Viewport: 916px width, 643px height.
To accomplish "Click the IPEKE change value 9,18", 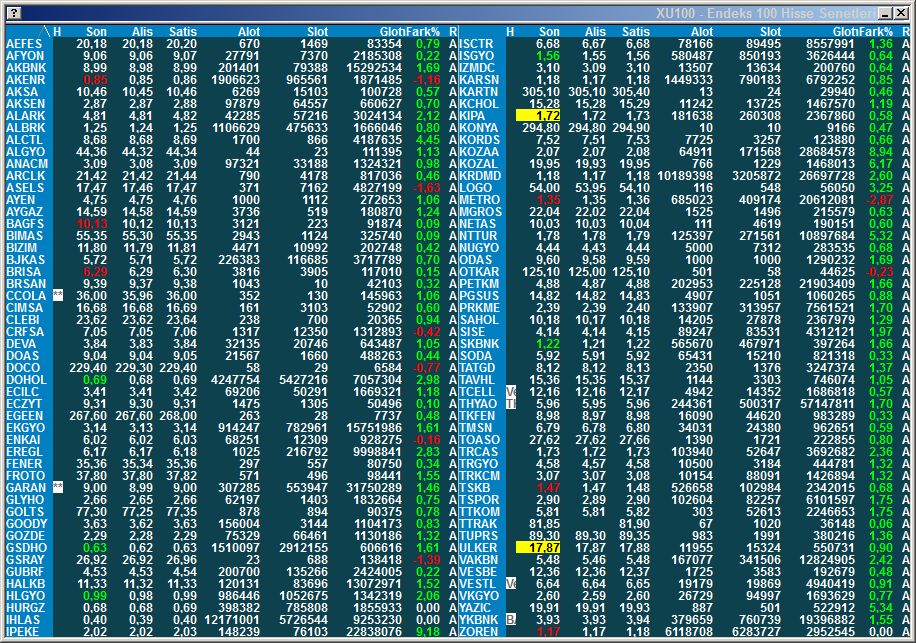I will click(428, 631).
